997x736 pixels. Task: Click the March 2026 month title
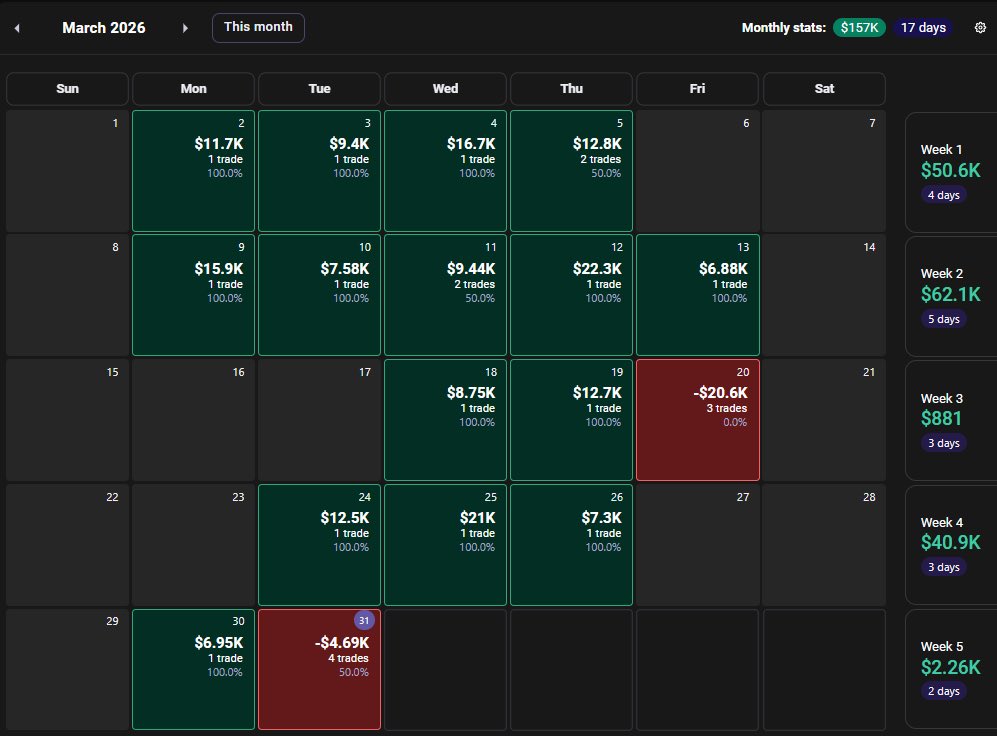(104, 28)
